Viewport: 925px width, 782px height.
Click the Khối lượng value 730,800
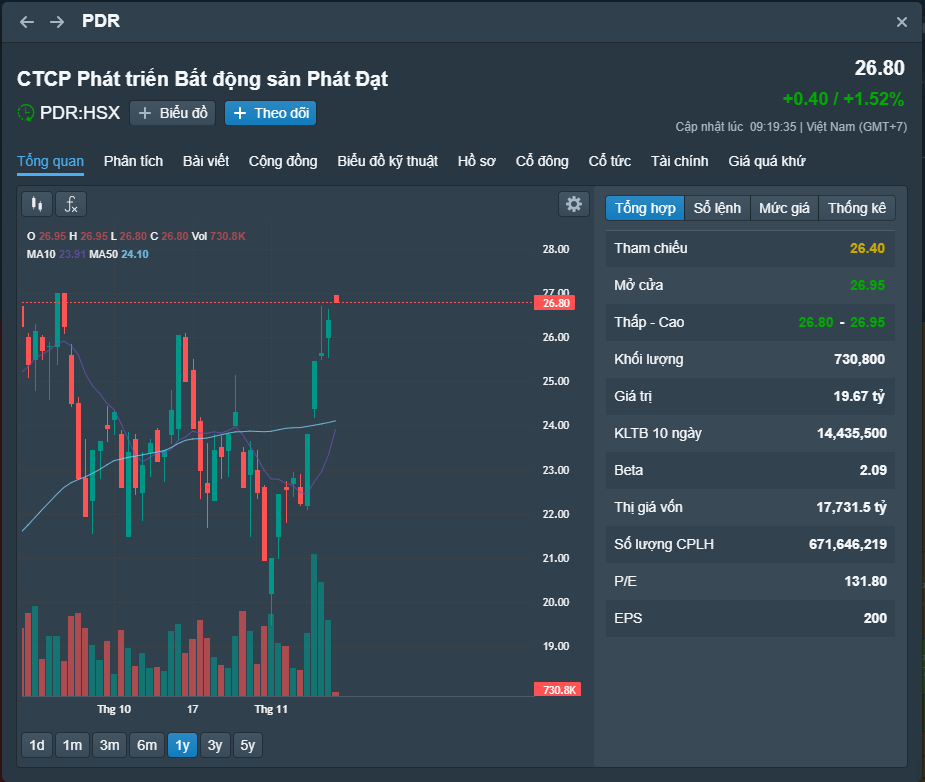pos(860,359)
